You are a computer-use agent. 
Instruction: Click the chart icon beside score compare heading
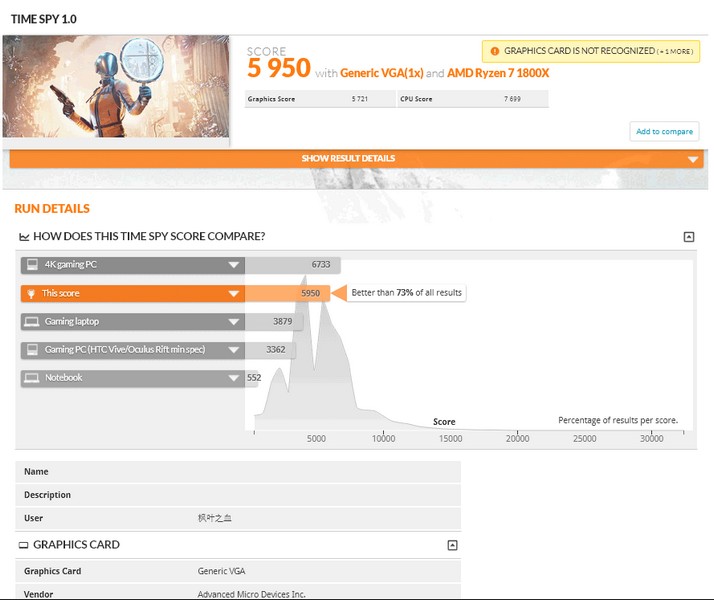pyautogui.click(x=24, y=237)
